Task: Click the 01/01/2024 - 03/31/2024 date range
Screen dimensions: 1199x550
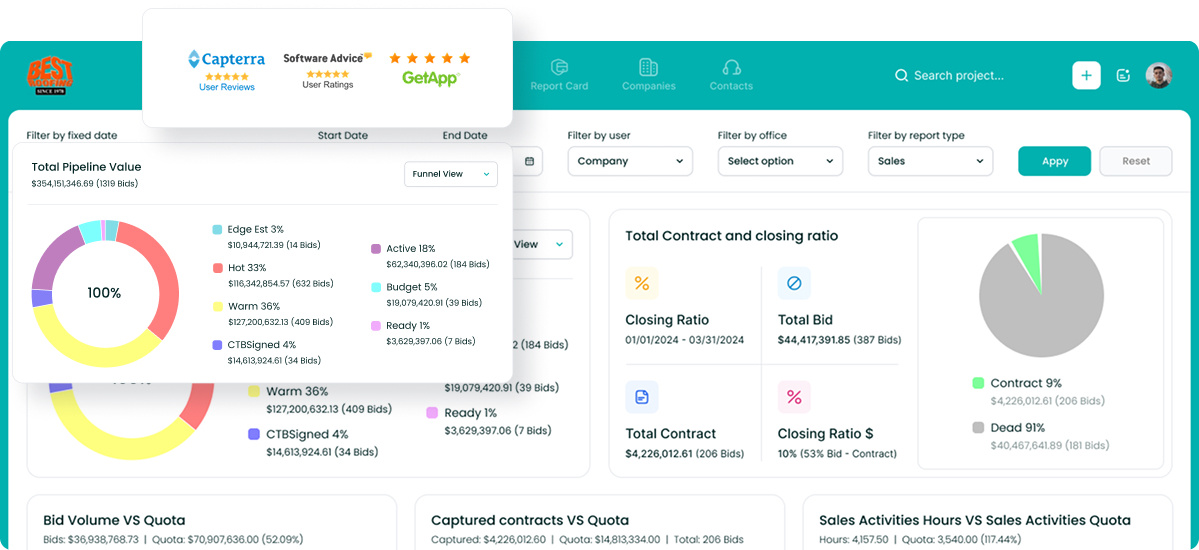Action: click(684, 340)
